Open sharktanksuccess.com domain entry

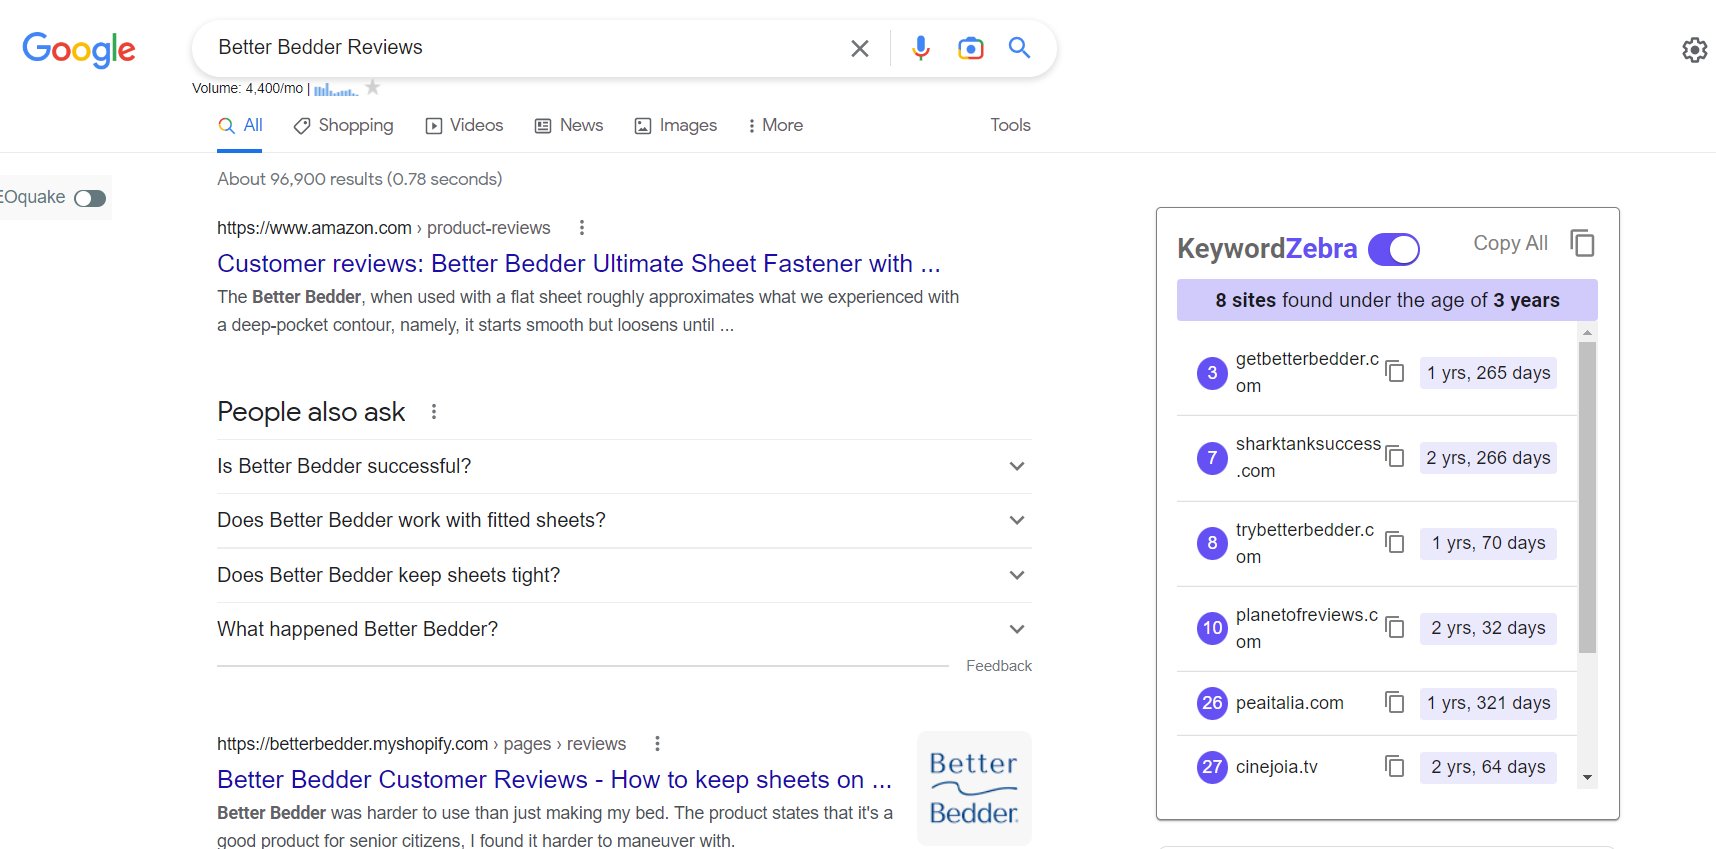pyautogui.click(x=1308, y=457)
